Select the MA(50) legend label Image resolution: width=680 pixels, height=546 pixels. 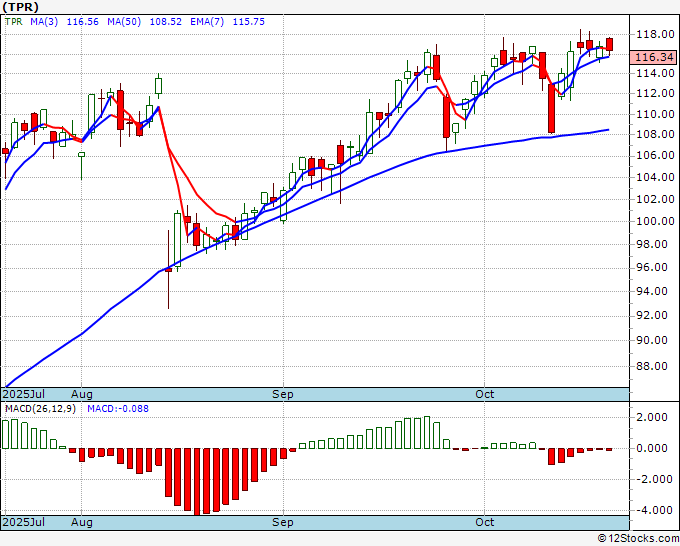(124, 22)
